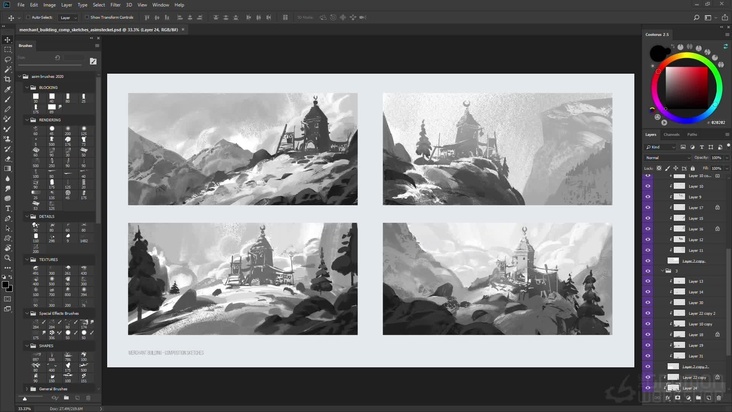Image resolution: width=732 pixels, height=412 pixels.
Task: Click the red saturation square in Coolorus
Action: click(687, 87)
